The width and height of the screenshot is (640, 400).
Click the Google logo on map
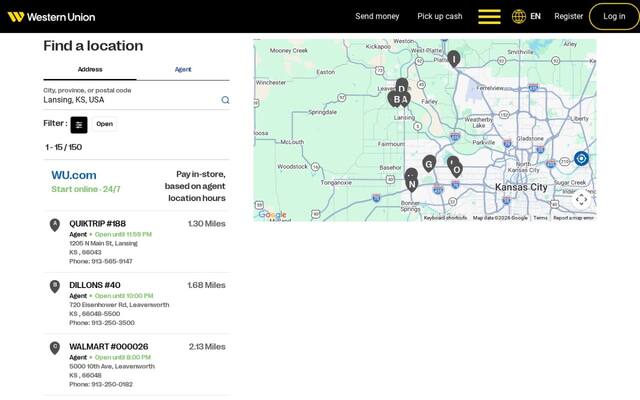[x=272, y=215]
